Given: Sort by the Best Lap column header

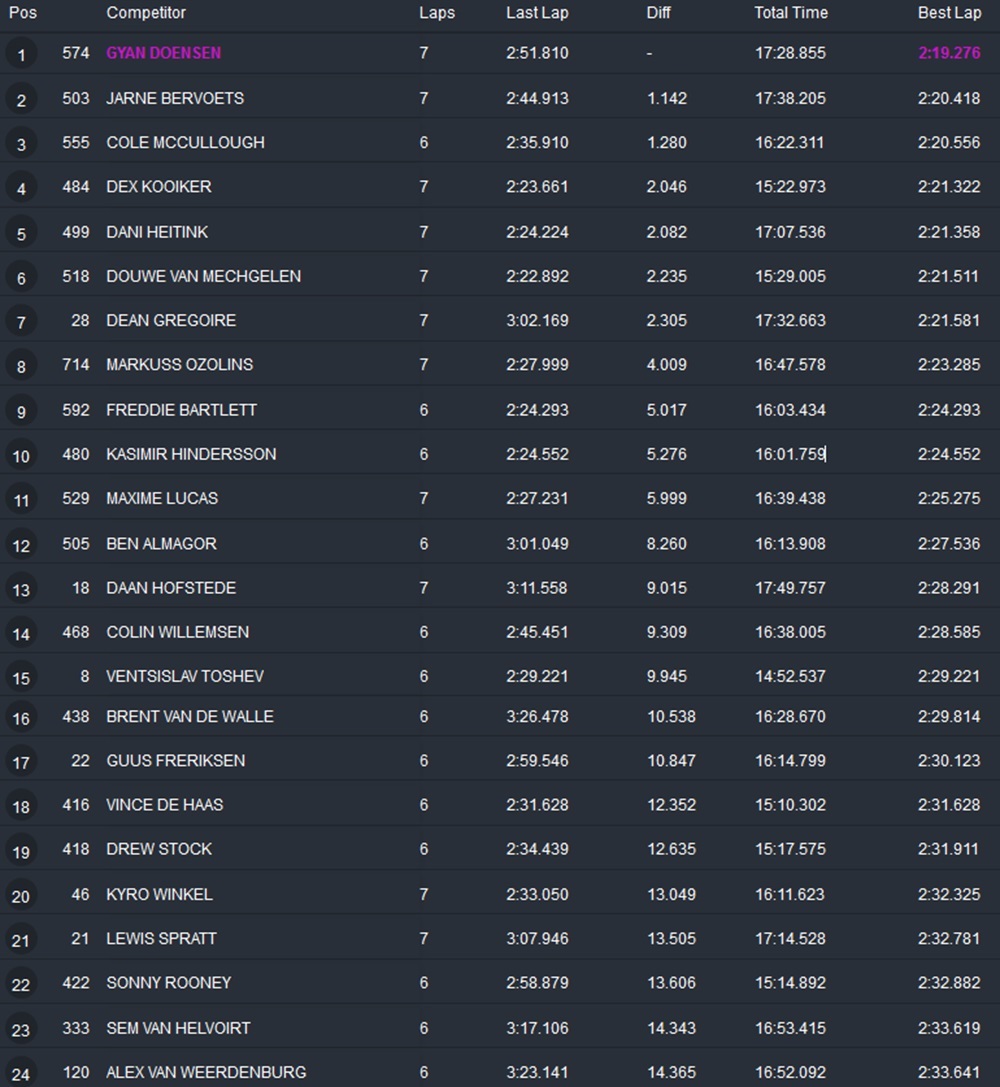Looking at the screenshot, I should pos(949,13).
